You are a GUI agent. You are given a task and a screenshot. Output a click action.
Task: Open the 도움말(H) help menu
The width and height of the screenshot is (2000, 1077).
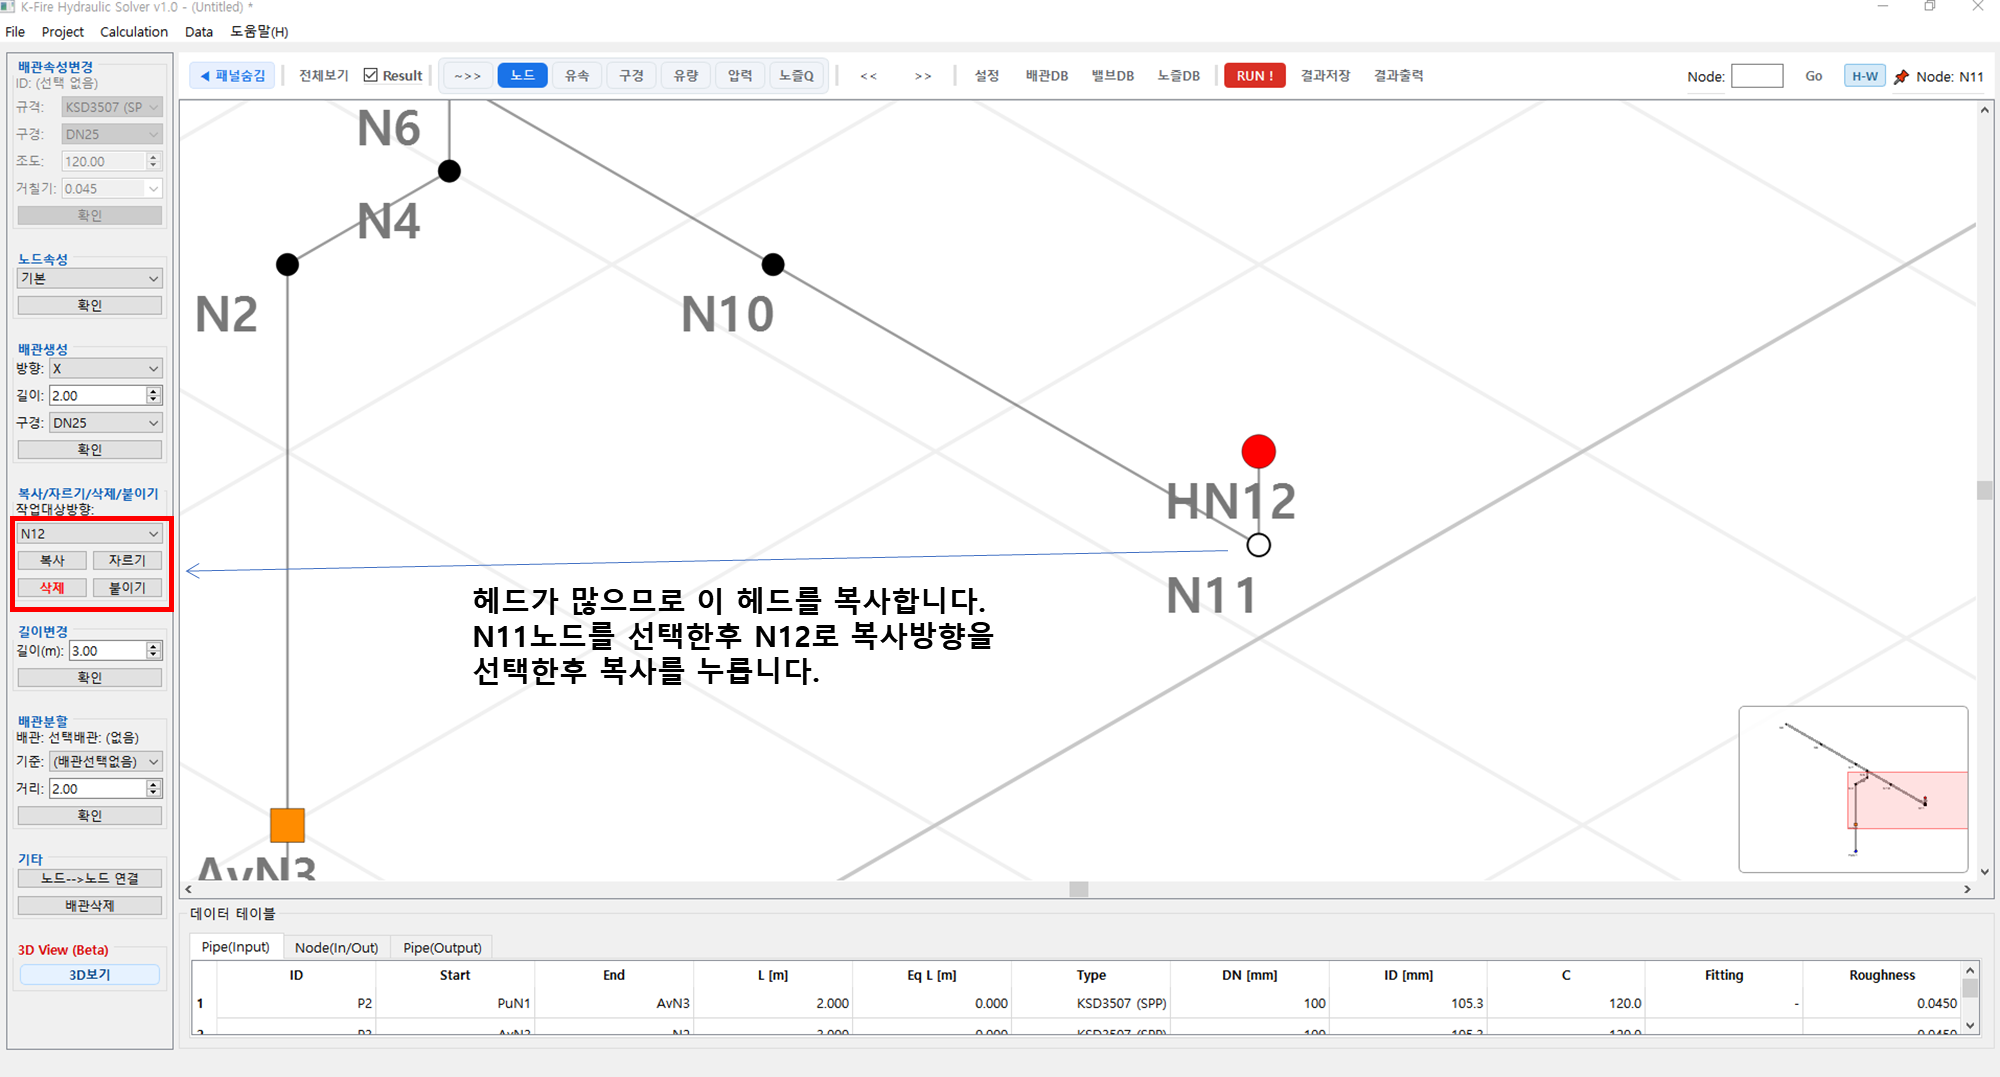click(259, 32)
